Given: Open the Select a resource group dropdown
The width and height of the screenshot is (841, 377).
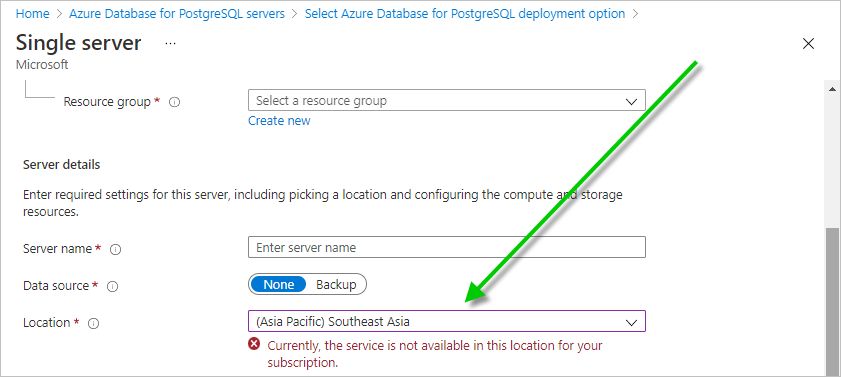Looking at the screenshot, I should click(x=447, y=101).
